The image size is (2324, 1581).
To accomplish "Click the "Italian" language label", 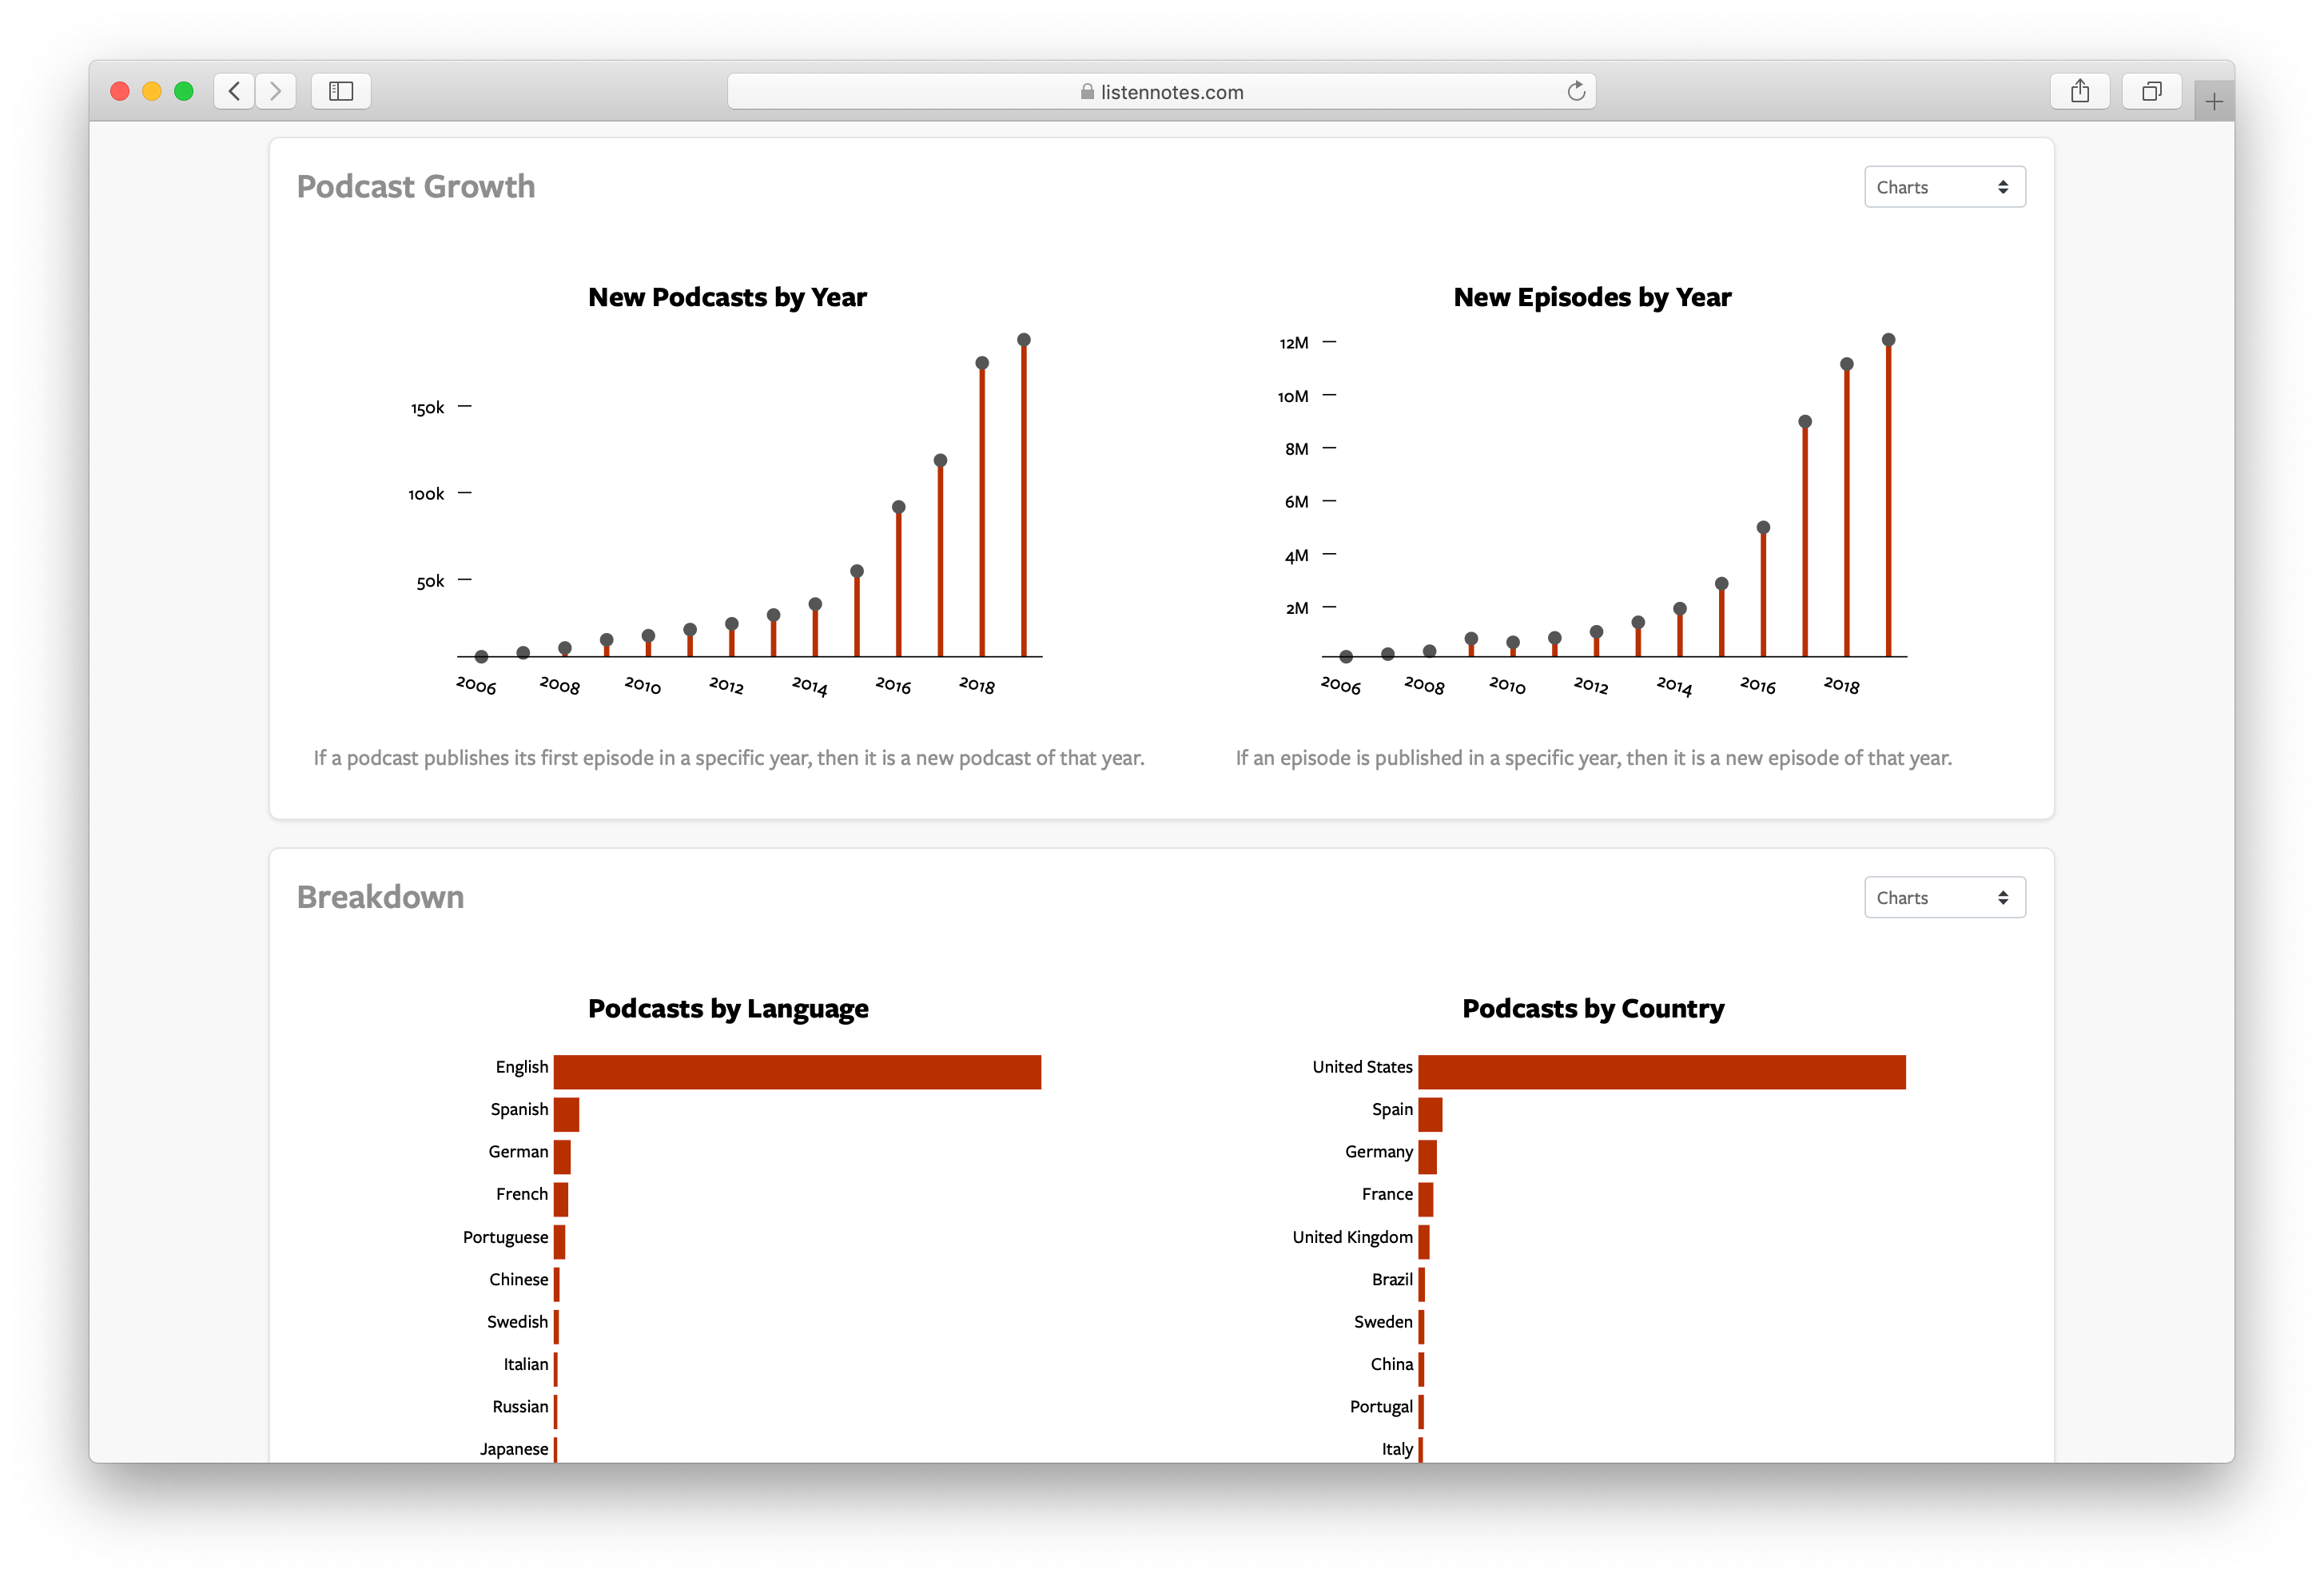I will [x=526, y=1364].
